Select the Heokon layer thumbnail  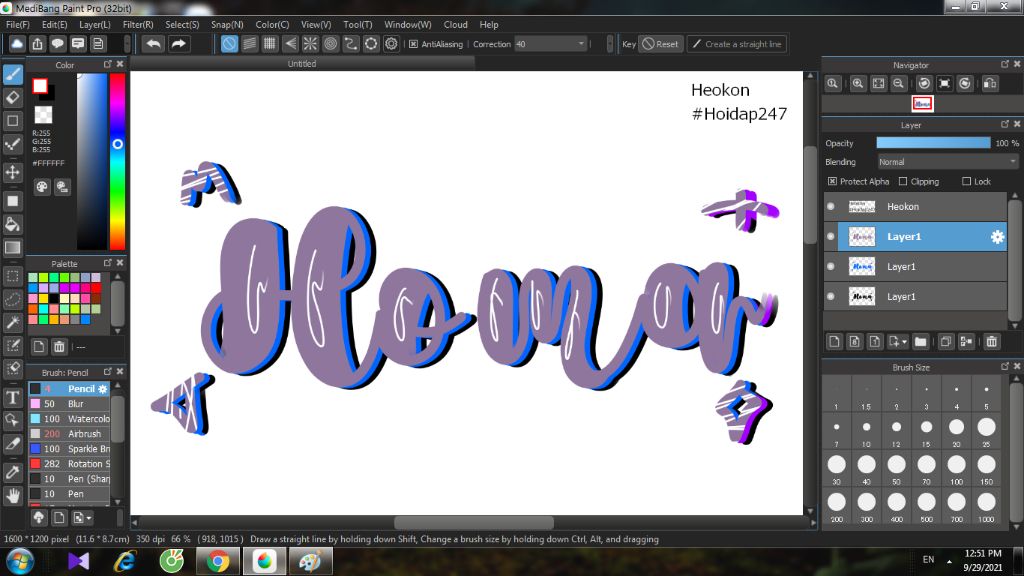(861, 207)
